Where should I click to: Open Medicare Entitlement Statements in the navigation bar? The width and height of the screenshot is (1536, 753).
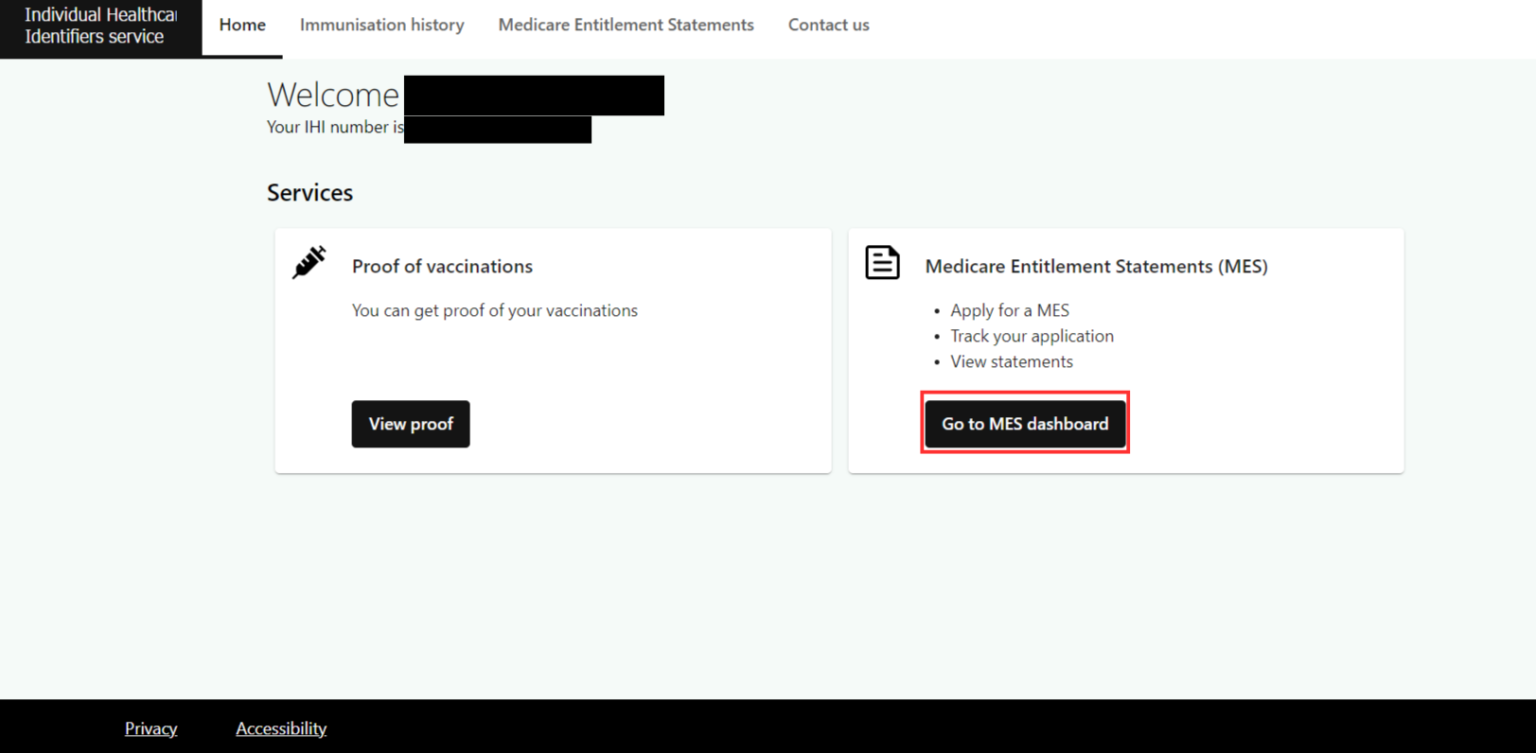626,25
